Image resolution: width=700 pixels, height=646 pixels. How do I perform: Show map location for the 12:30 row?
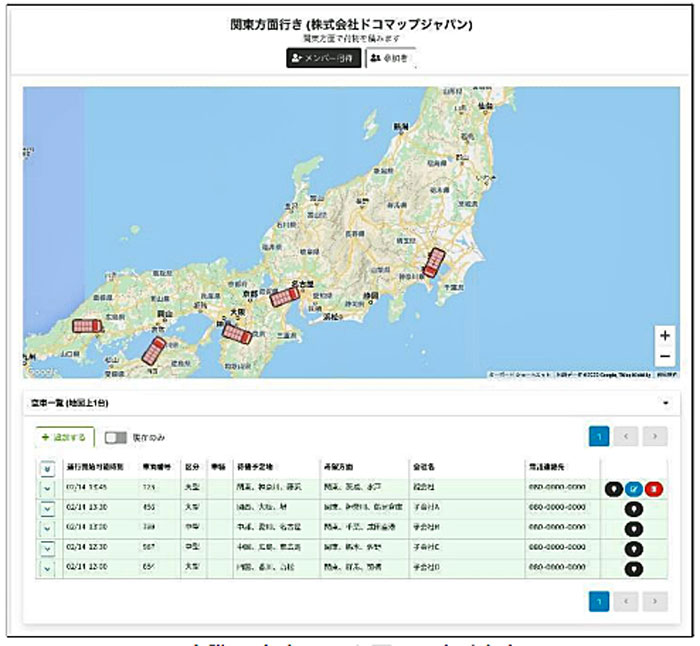(633, 549)
